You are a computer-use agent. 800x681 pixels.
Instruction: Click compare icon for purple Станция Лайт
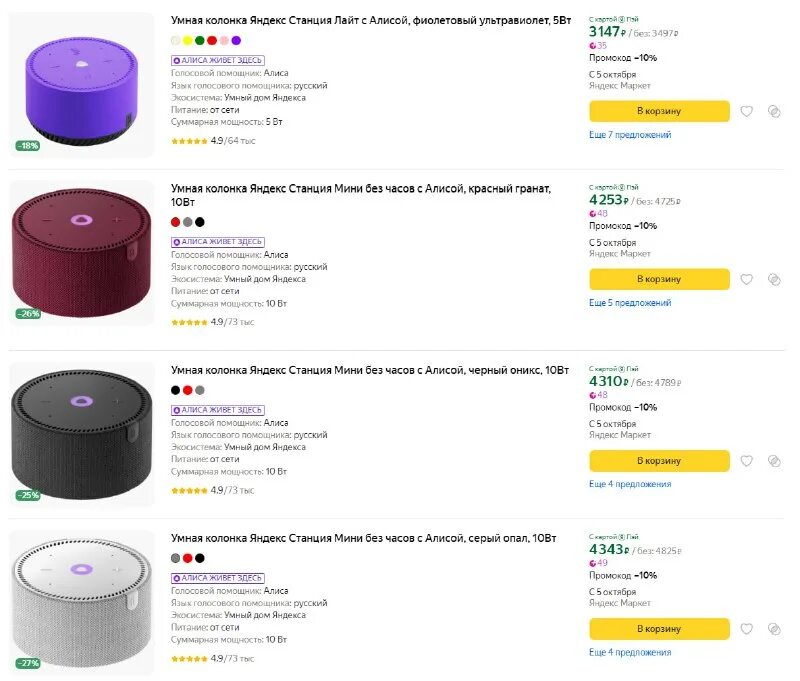pos(774,111)
